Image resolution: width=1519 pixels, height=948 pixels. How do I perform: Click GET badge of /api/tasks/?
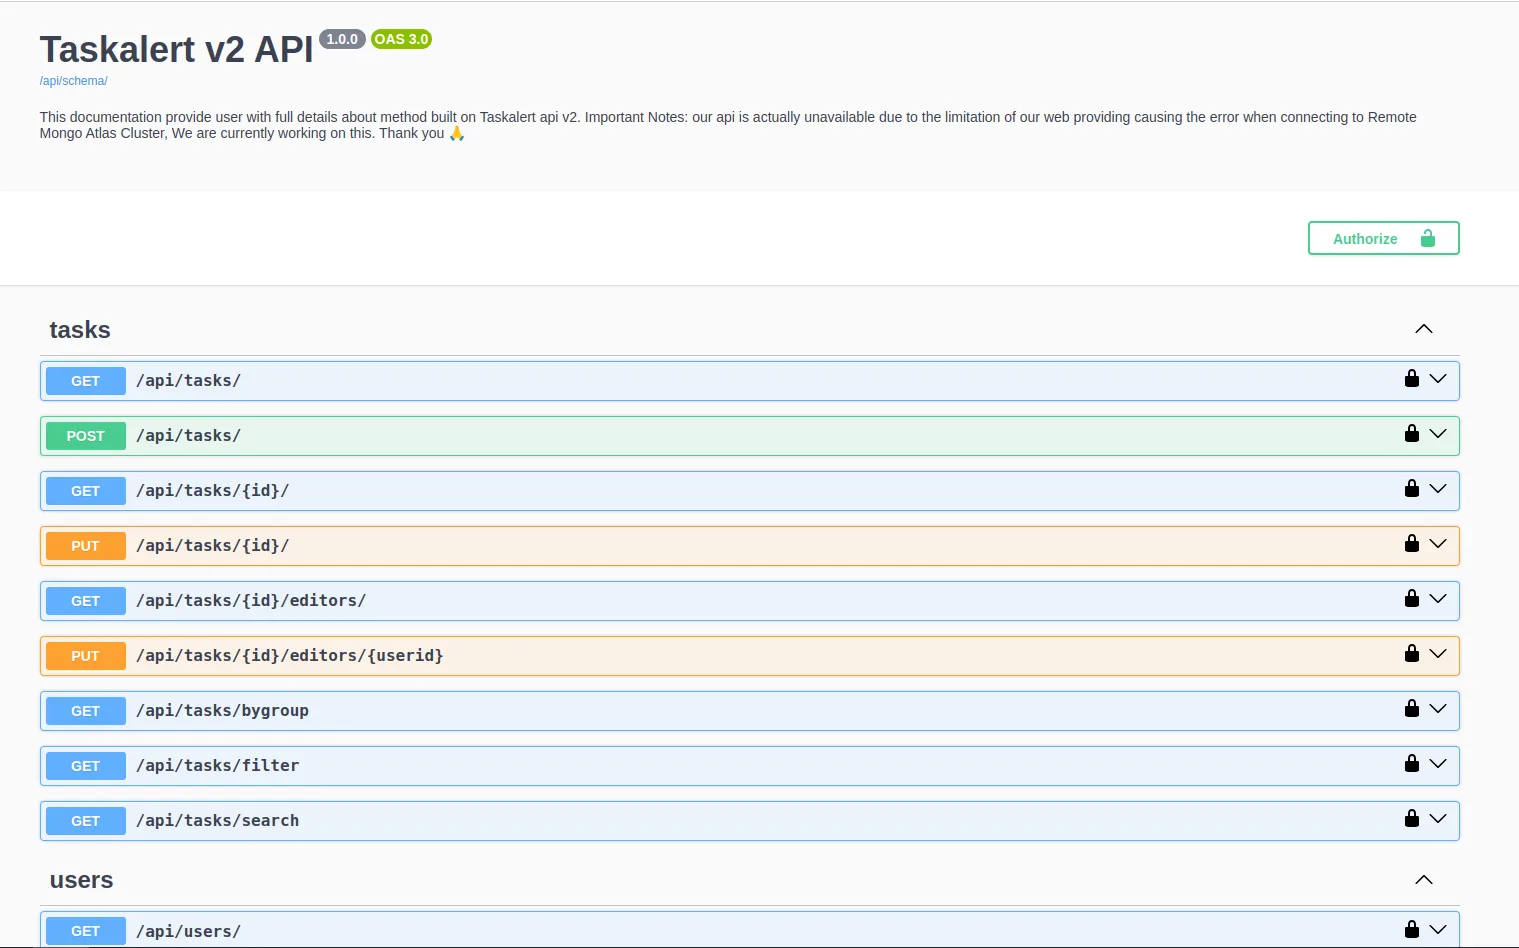coord(86,381)
